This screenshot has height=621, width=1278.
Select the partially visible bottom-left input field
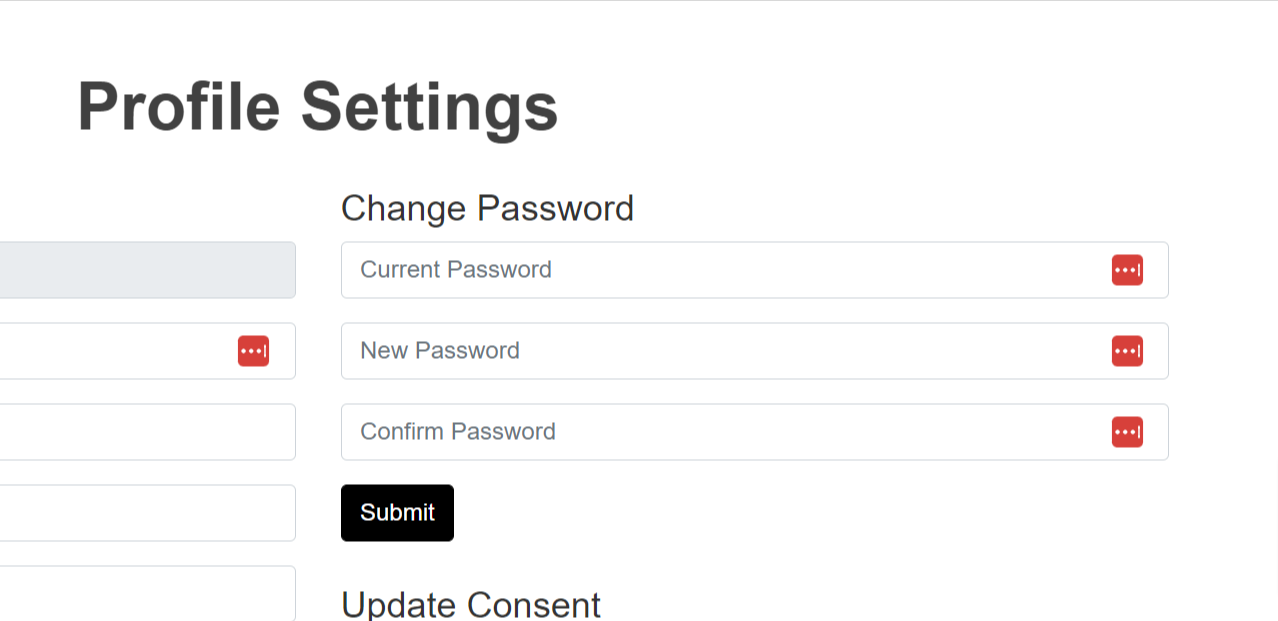[x=148, y=594]
